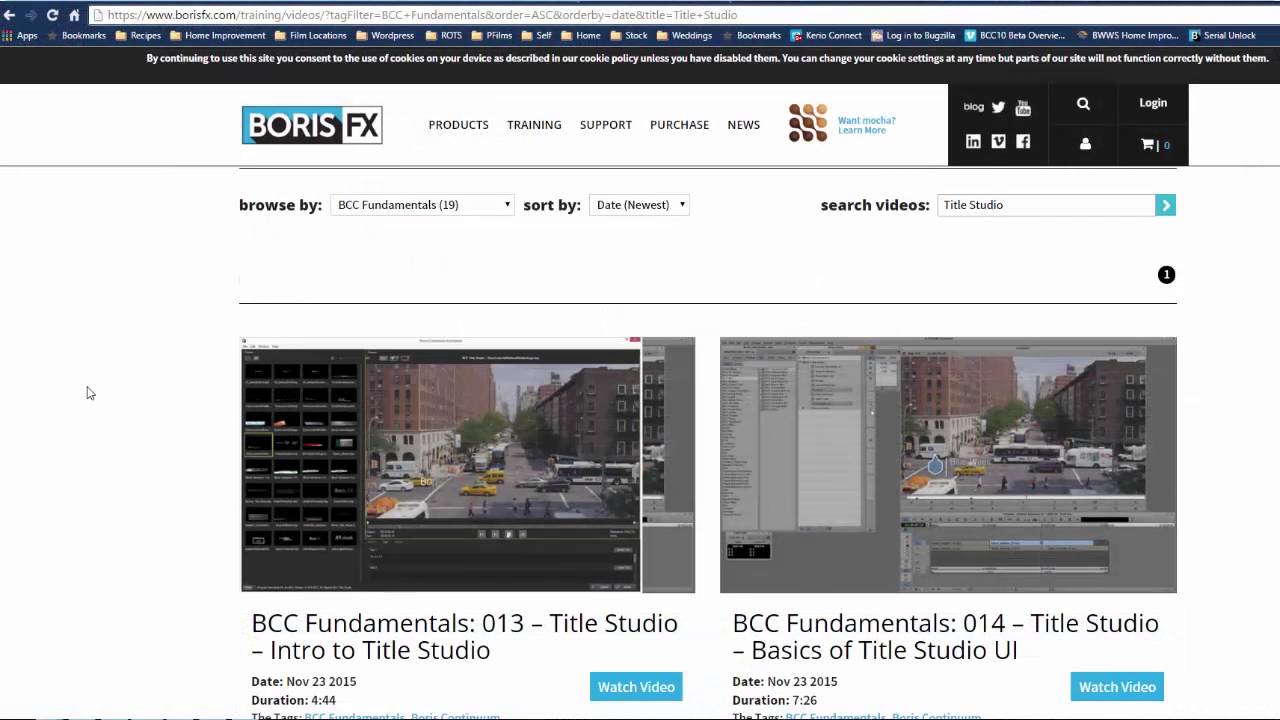Open Kerio Connect bookmark
Image resolution: width=1280 pixels, height=720 pixels.
826,35
